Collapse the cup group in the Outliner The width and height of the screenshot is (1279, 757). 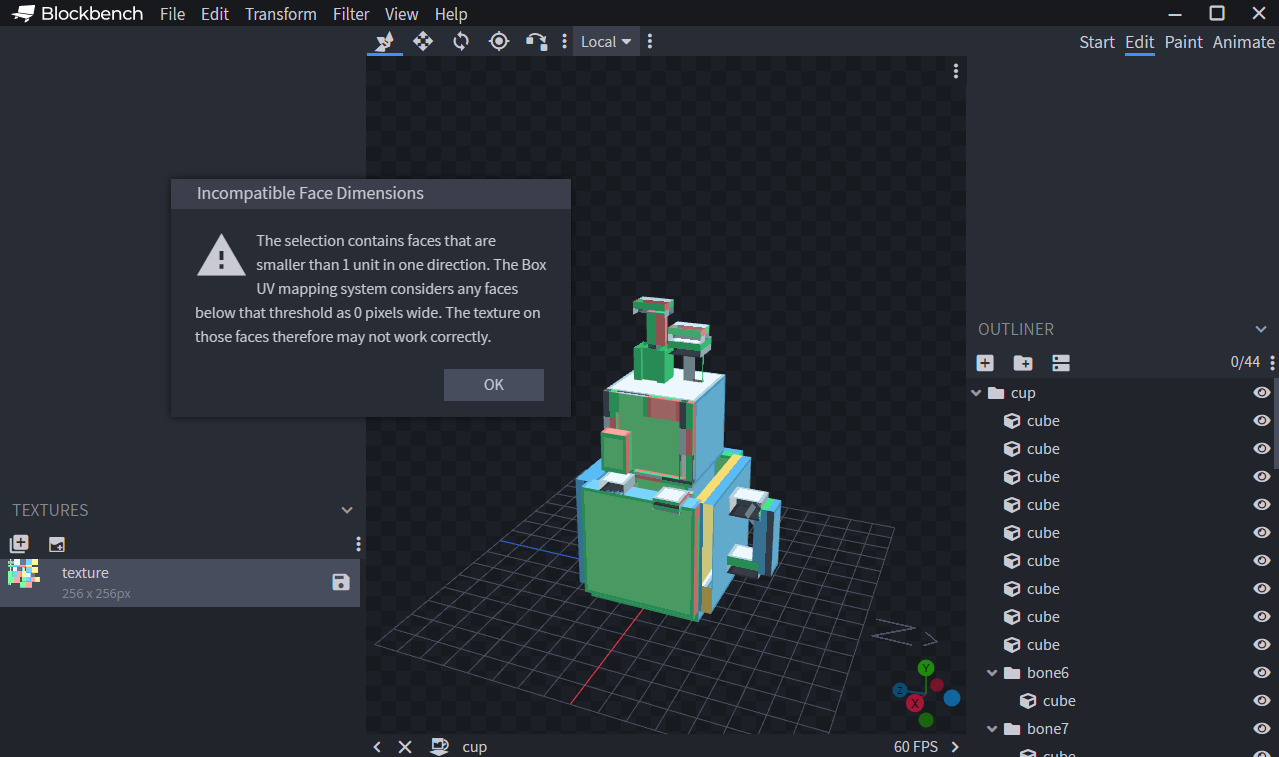tap(975, 392)
